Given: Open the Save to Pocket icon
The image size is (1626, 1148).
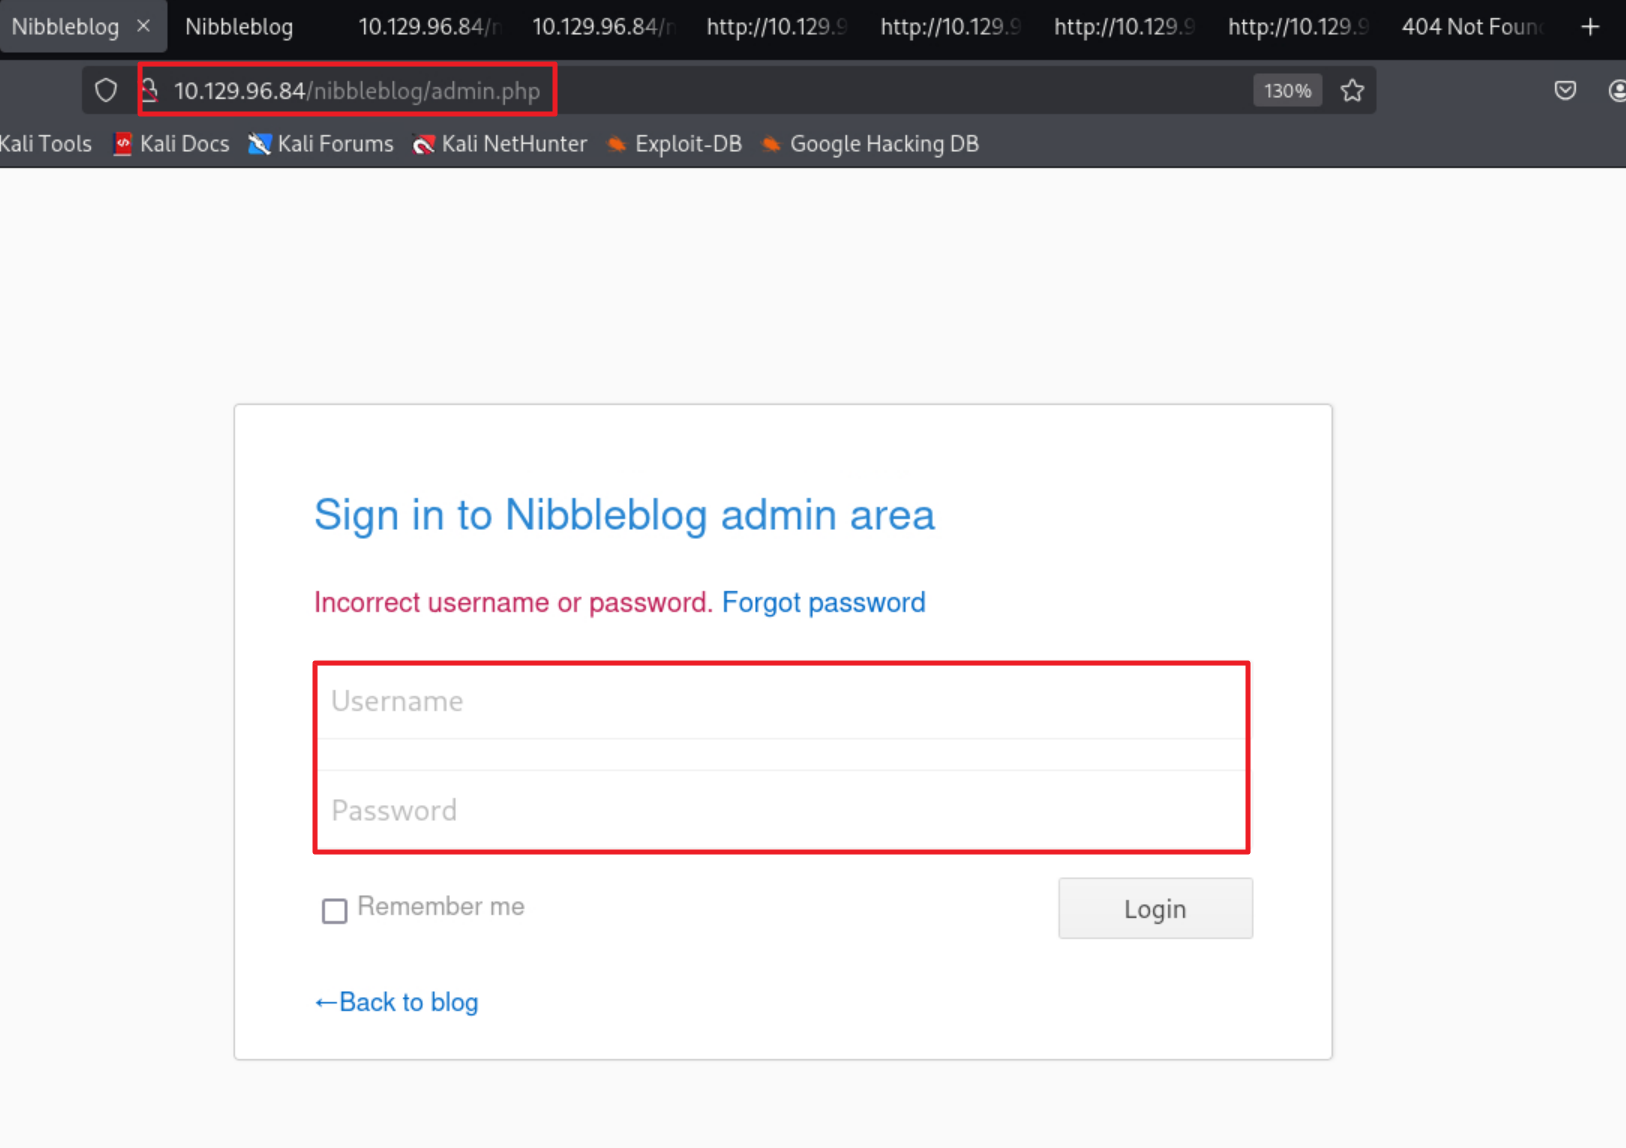Looking at the screenshot, I should pyautogui.click(x=1565, y=91).
